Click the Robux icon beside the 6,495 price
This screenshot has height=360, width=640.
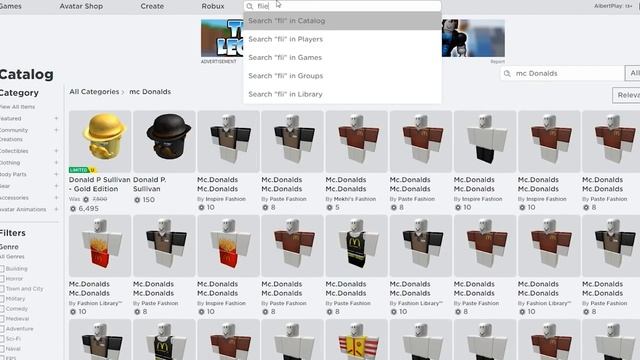click(x=73, y=209)
